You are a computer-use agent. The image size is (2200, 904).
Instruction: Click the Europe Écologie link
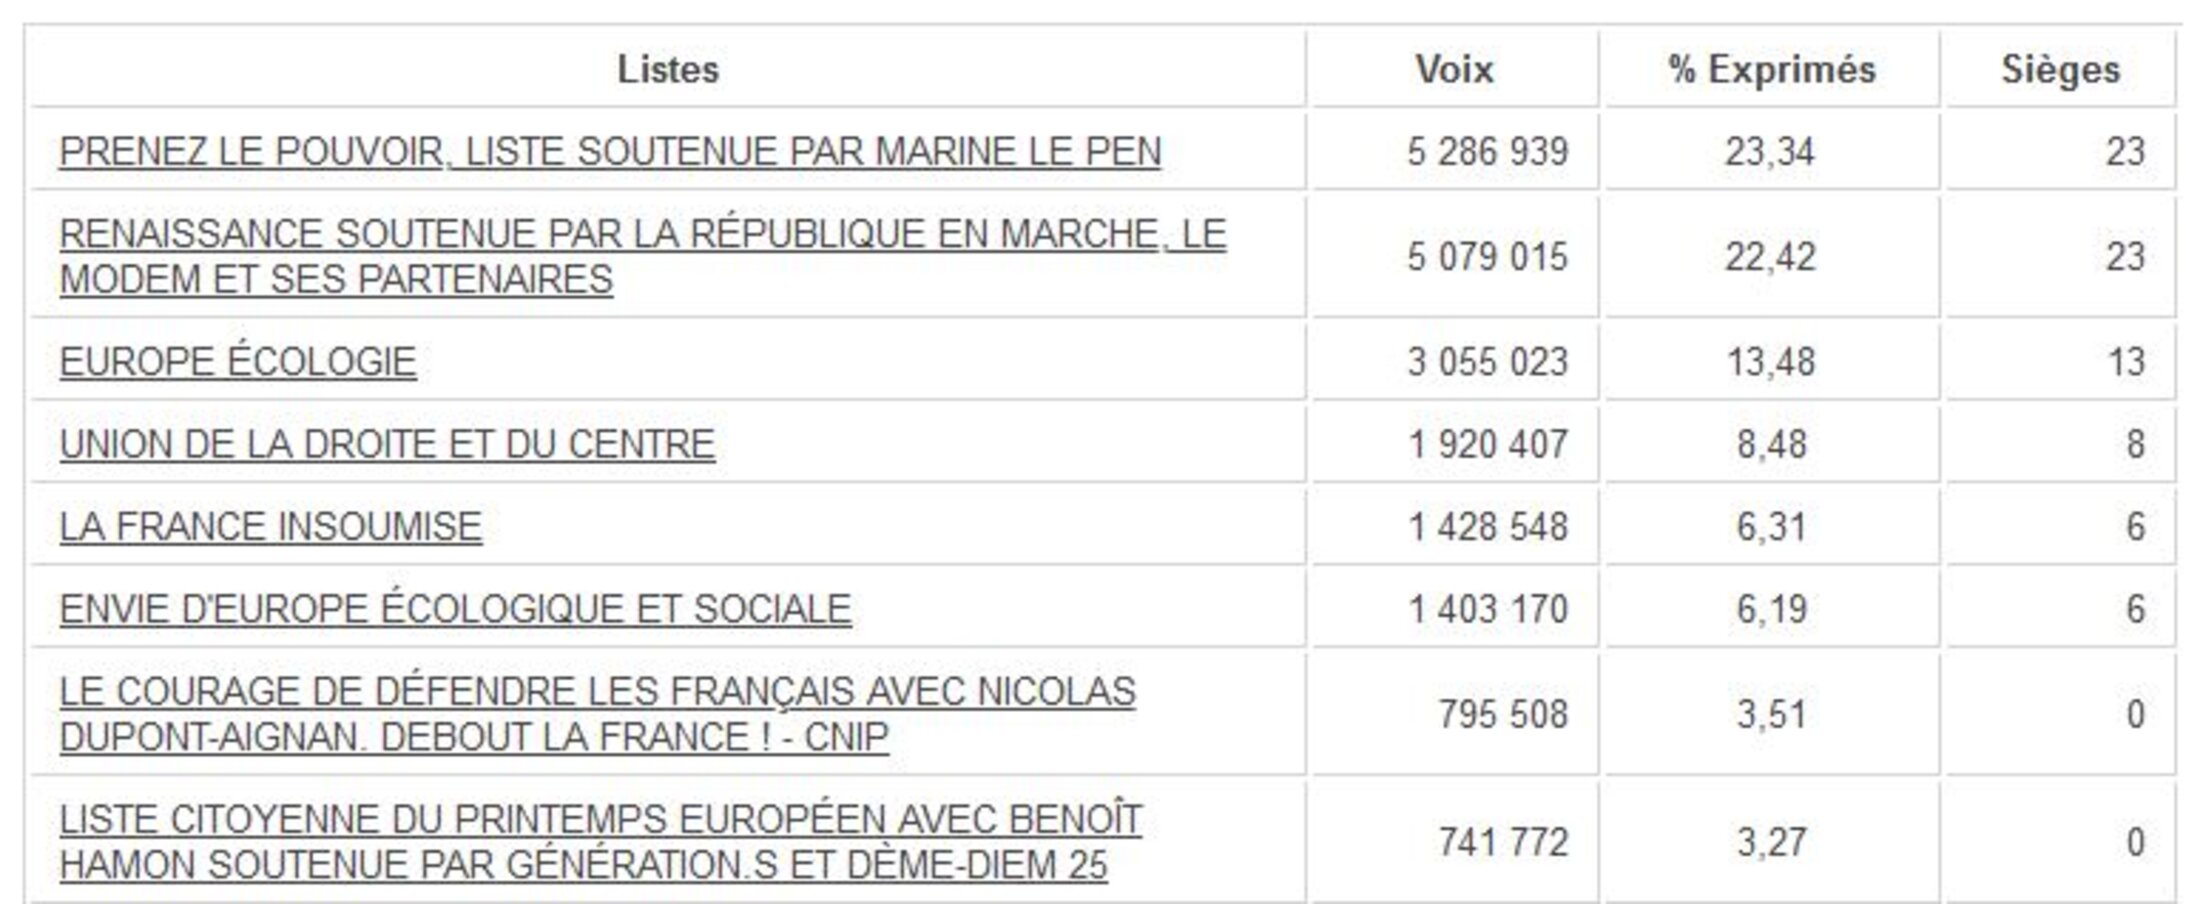pyautogui.click(x=238, y=362)
